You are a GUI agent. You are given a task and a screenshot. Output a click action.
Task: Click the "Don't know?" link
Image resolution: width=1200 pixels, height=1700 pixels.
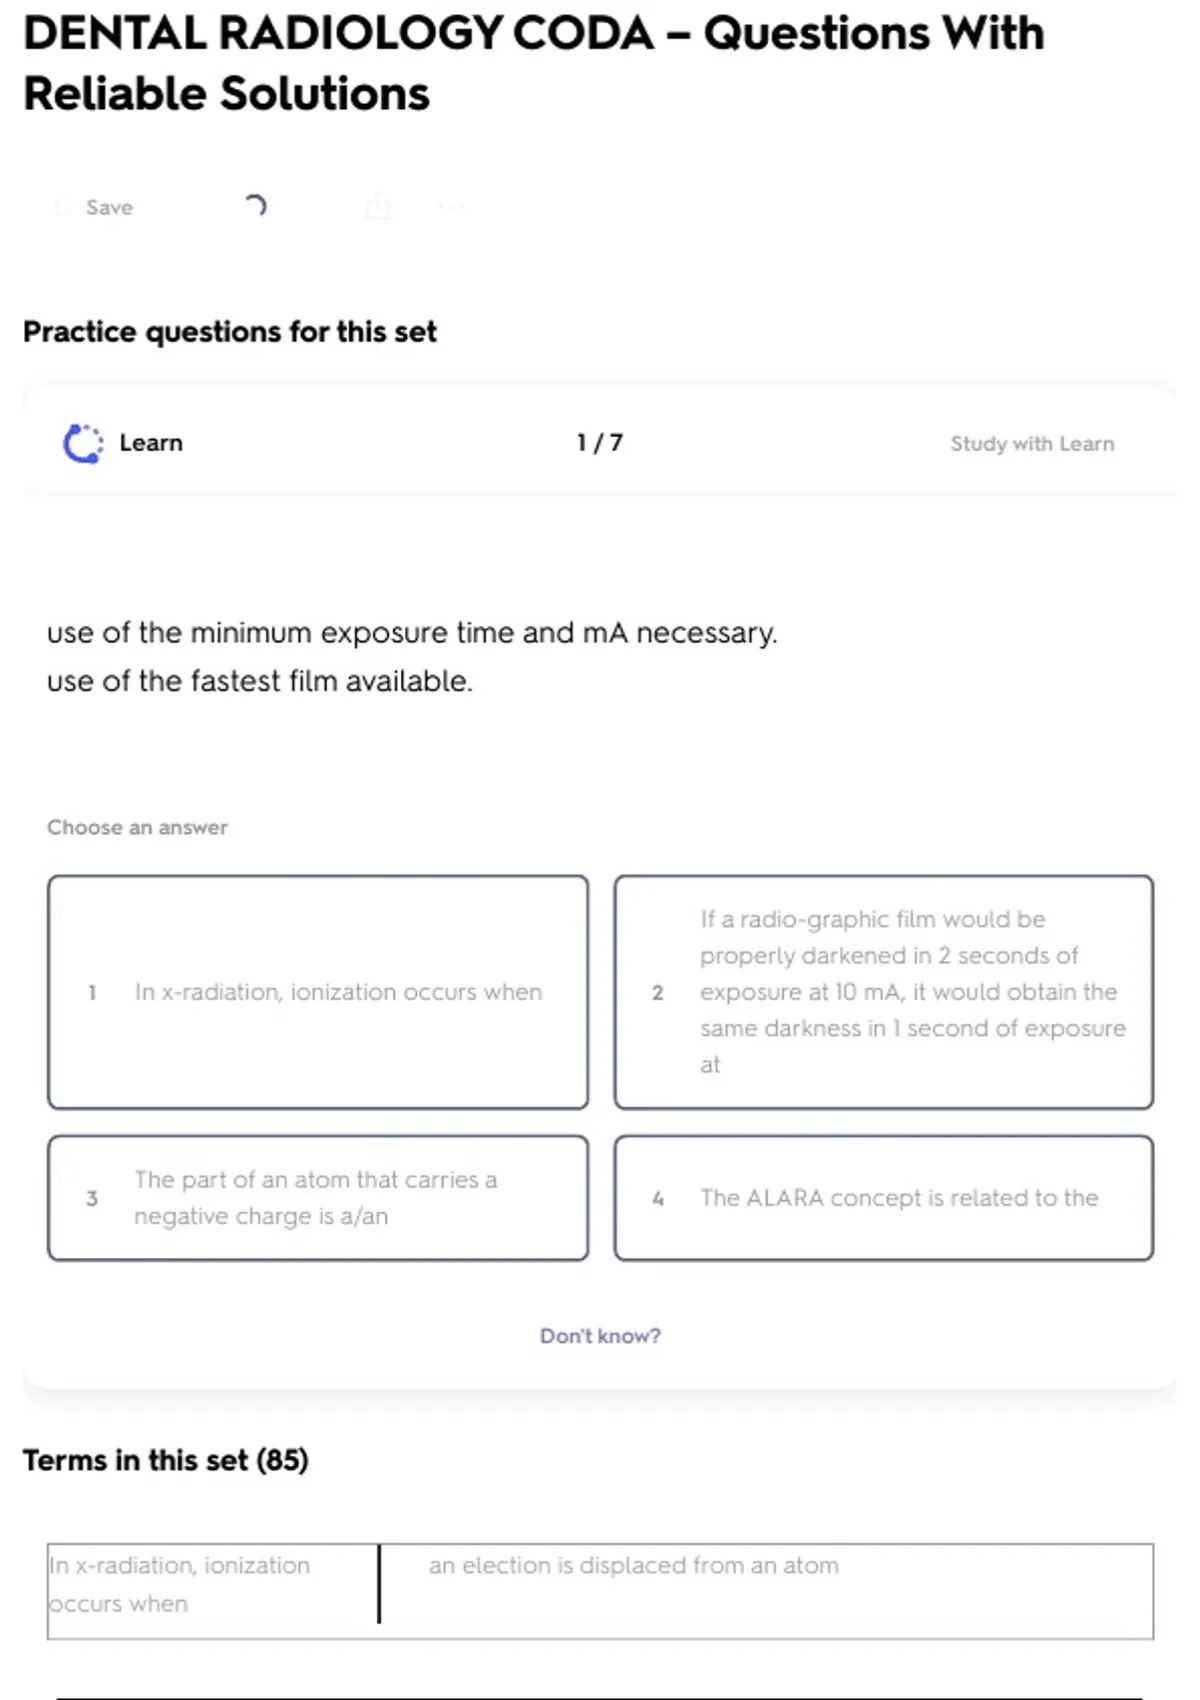pyautogui.click(x=600, y=1336)
